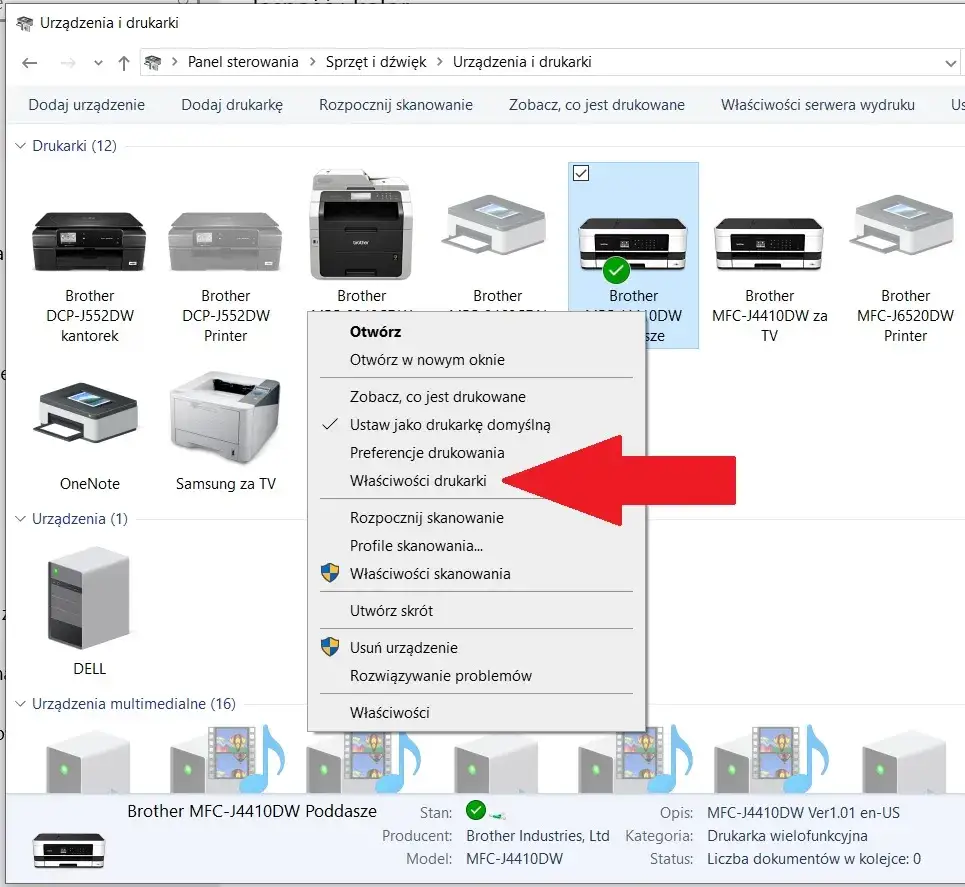The height and width of the screenshot is (887, 965).
Task: Choose Usuń urządzenie from context menu
Action: [x=404, y=647]
